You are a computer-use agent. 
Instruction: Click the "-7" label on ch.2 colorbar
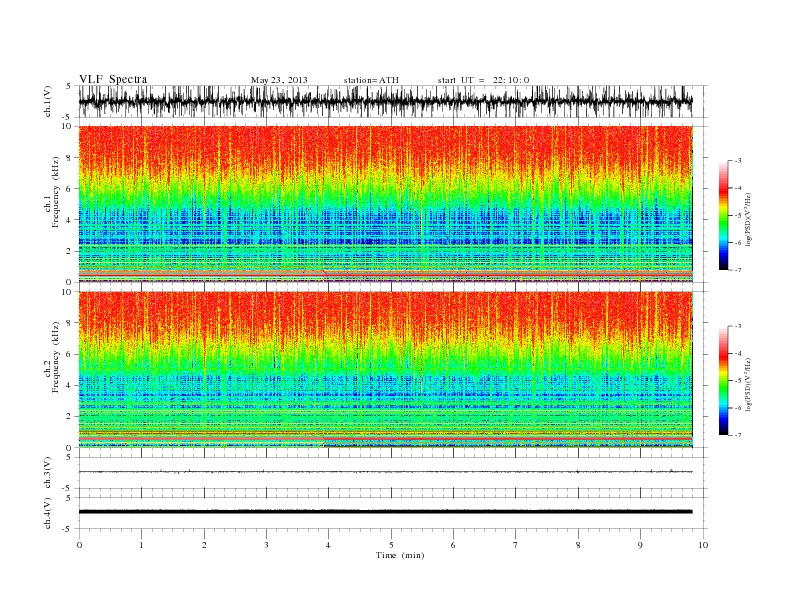(x=738, y=435)
